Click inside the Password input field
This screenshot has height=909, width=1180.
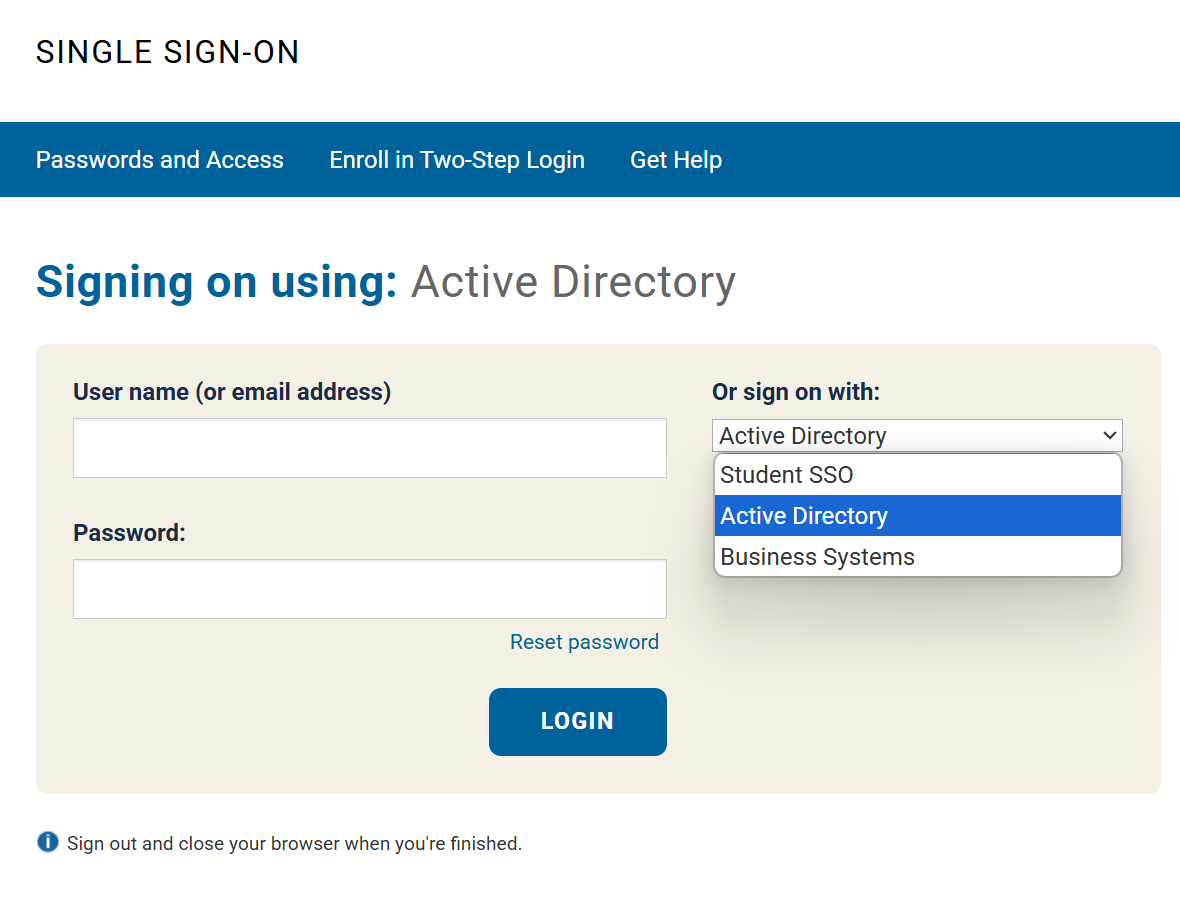[369, 588]
